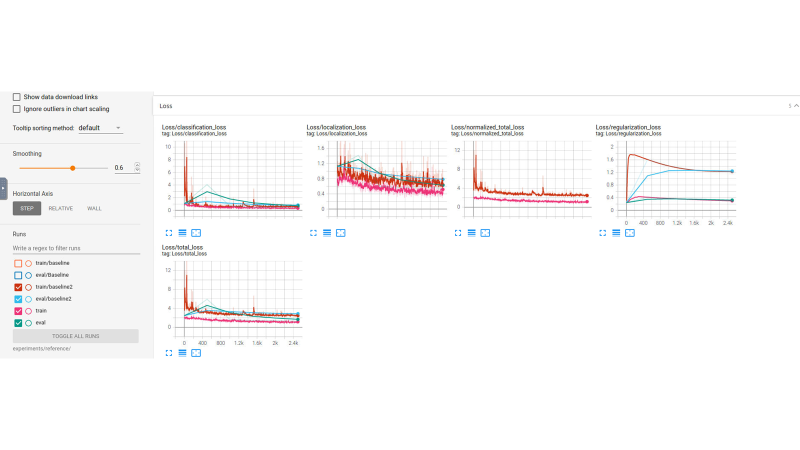The height and width of the screenshot is (450, 800).
Task: Fit domain to data on total_loss chart
Action: (x=196, y=353)
